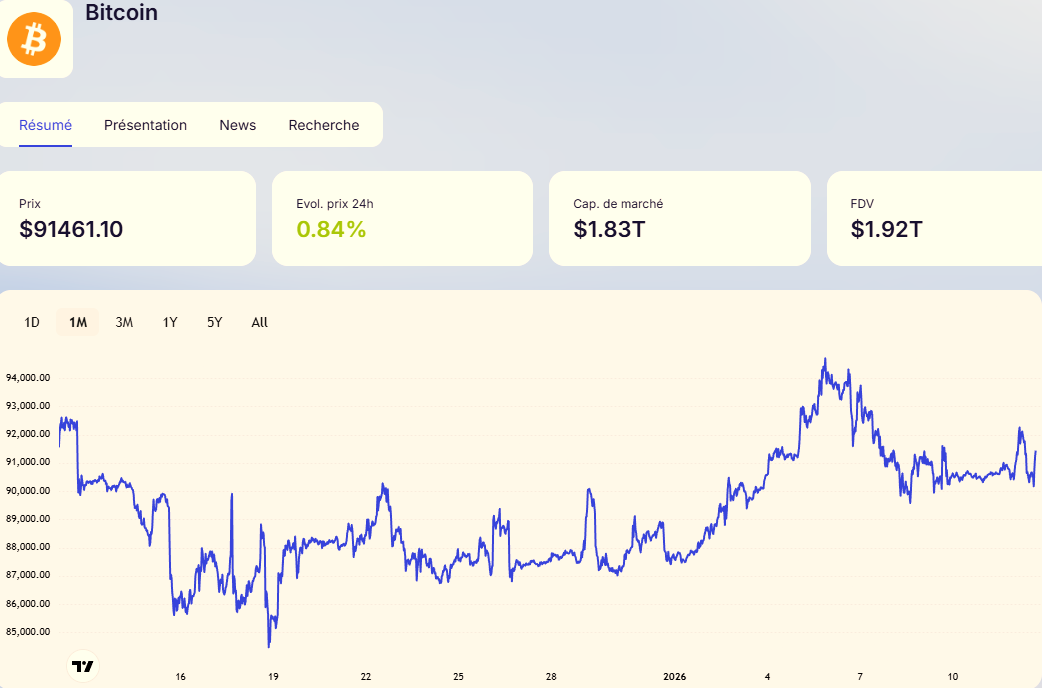Select the Cap. de marché card
1042x688 pixels.
click(x=679, y=218)
